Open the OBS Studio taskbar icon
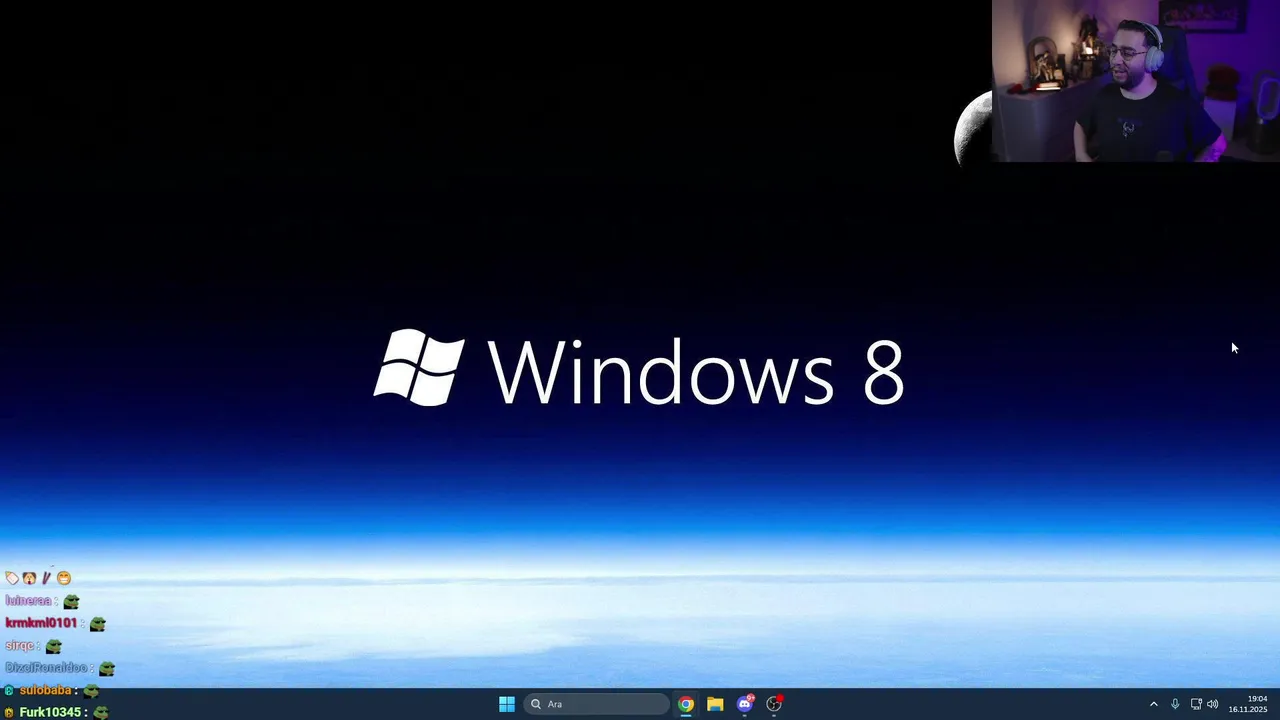The image size is (1280, 720). (774, 704)
